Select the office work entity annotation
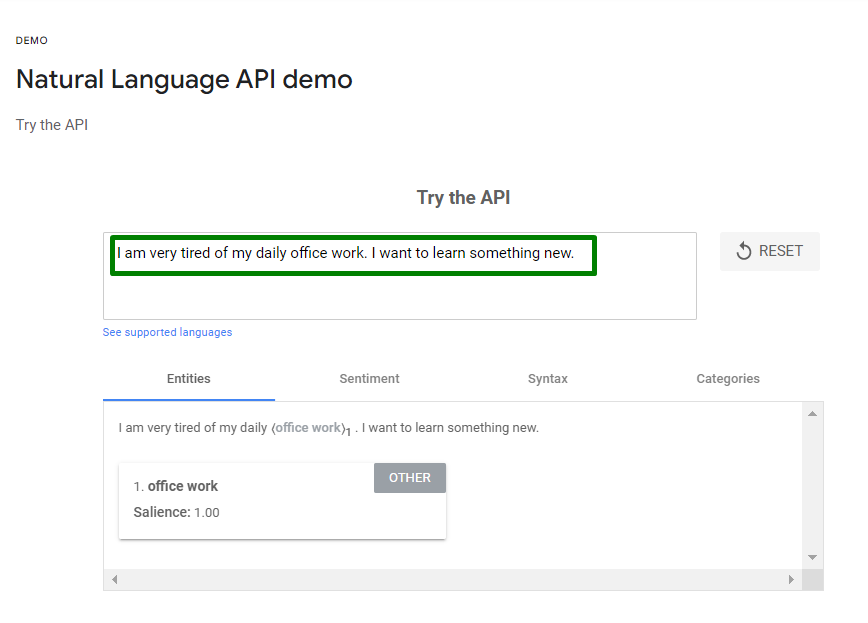Image resolution: width=868 pixels, height=623 pixels. (305, 427)
